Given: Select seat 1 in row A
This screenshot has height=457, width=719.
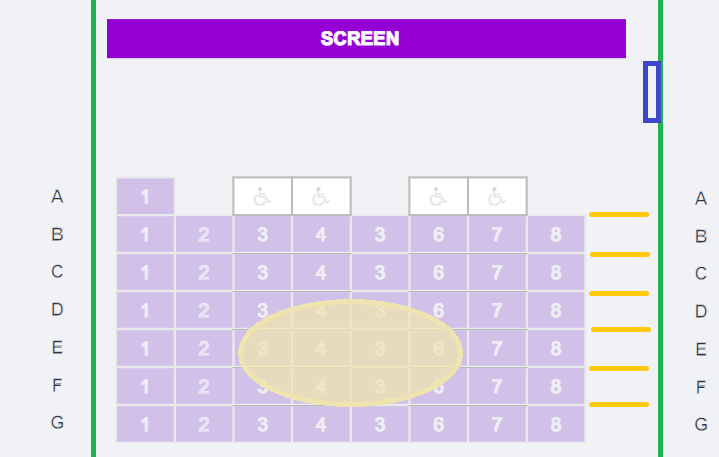Looking at the screenshot, I should 145,196.
